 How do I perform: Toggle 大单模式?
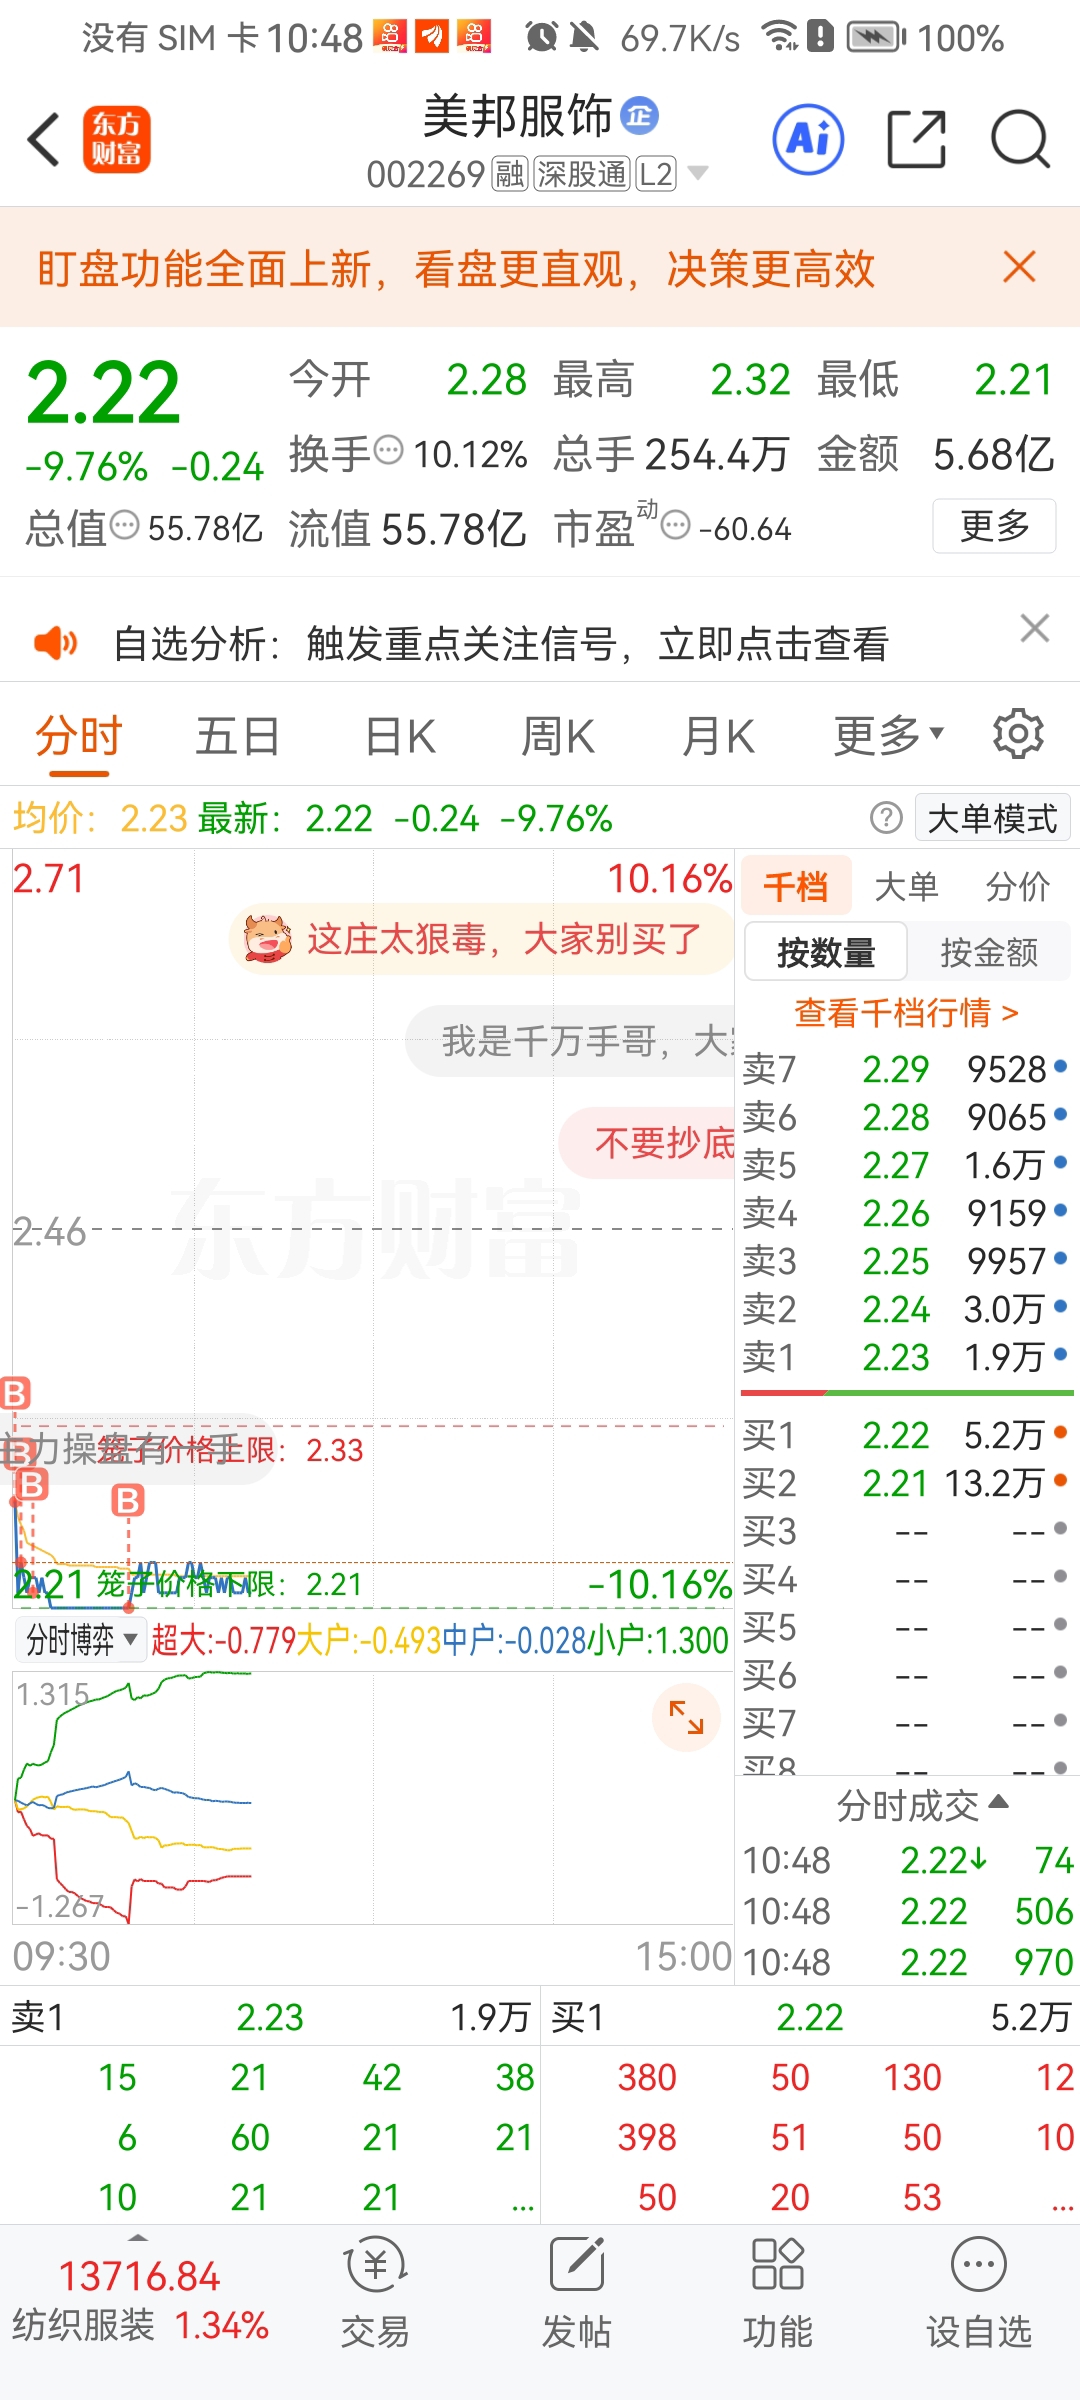coord(992,818)
